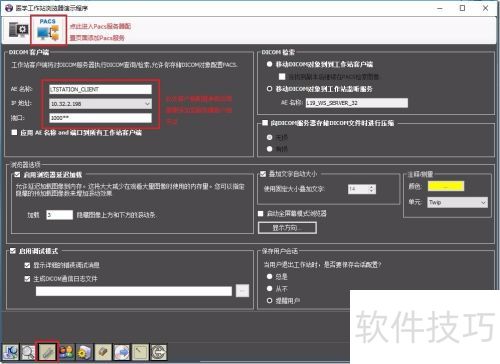Toggle start full-screen viewer checkbox
Viewport: 500px width, 364px height.
pos(261,213)
